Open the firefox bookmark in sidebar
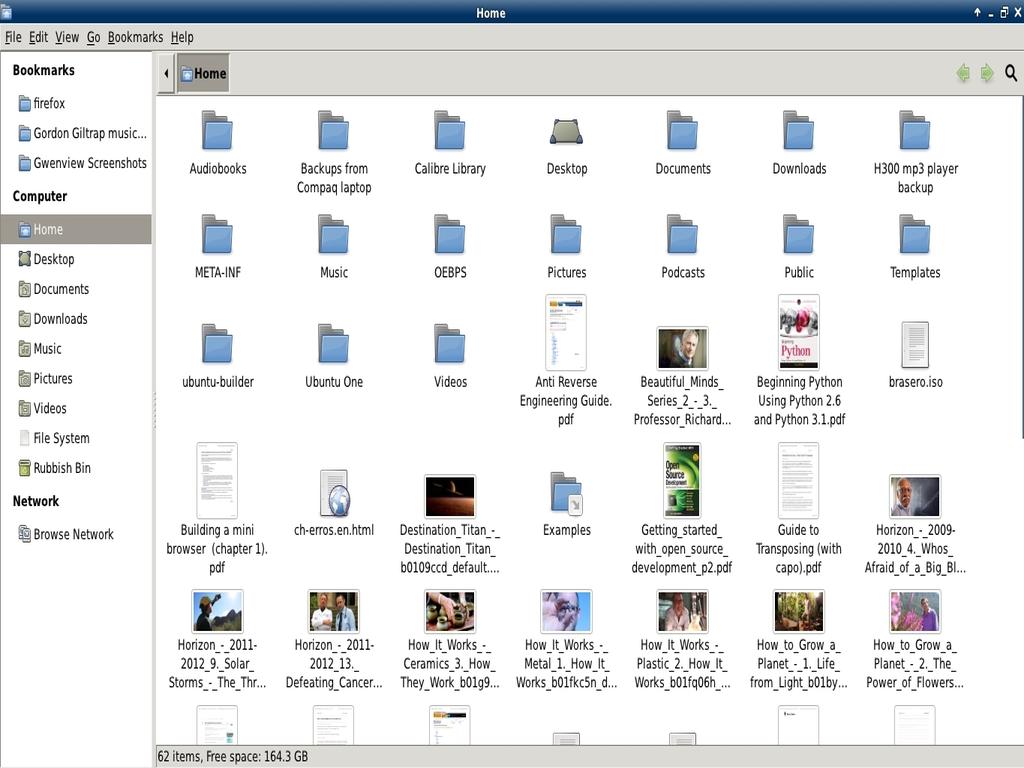 click(49, 103)
